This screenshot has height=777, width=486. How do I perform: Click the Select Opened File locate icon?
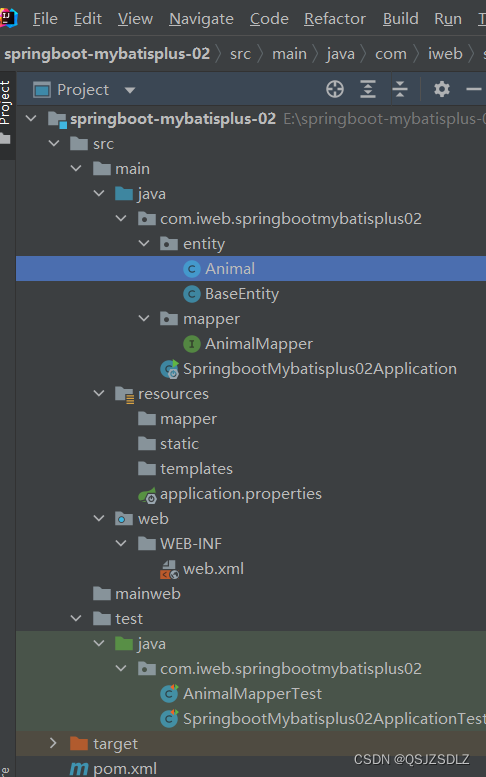point(335,89)
